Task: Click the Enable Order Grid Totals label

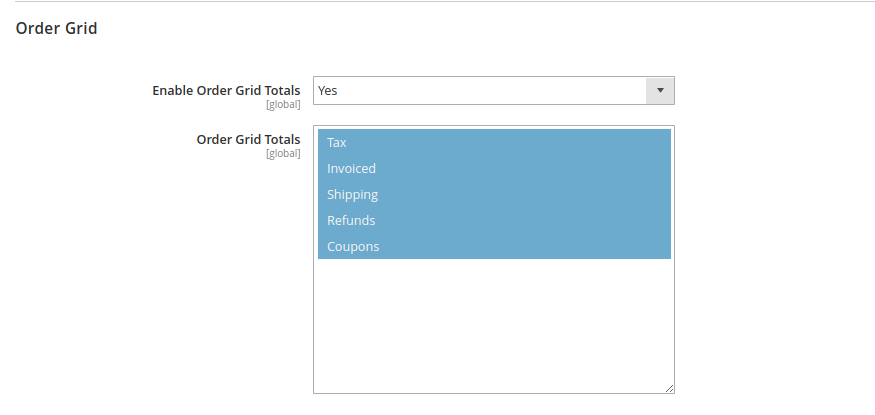Action: [226, 90]
